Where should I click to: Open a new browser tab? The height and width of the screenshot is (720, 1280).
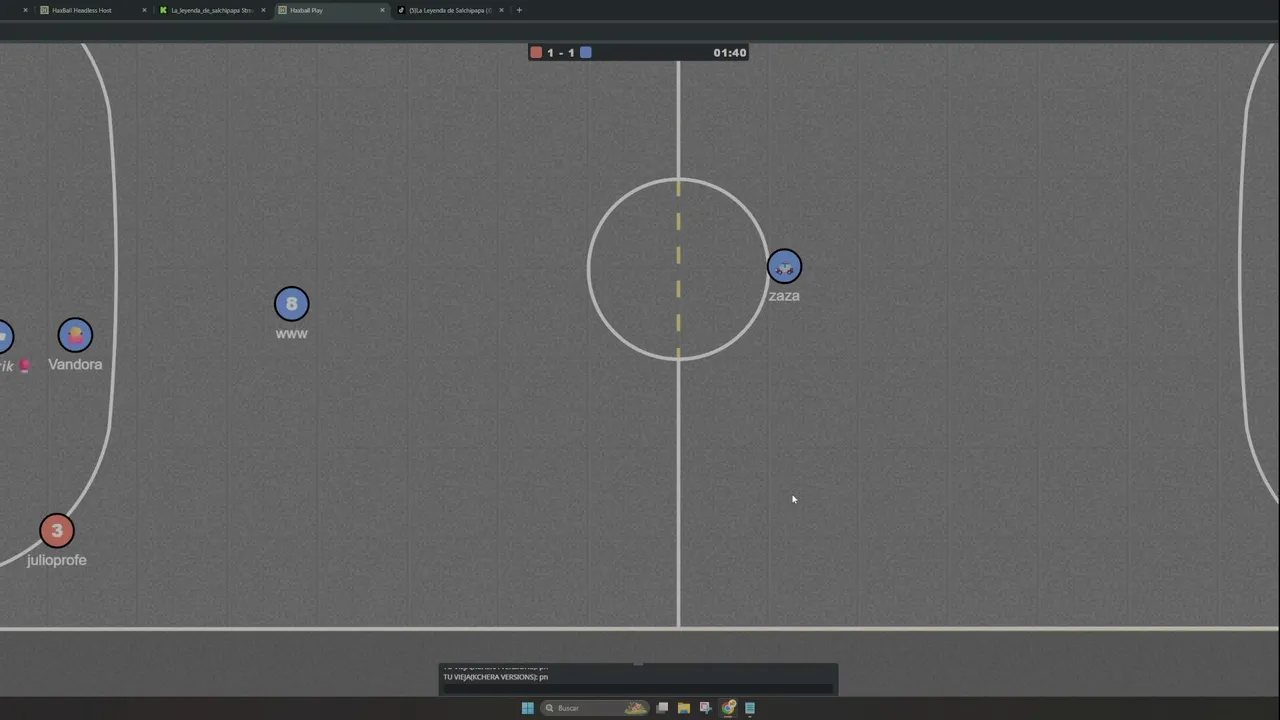pyautogui.click(x=519, y=10)
